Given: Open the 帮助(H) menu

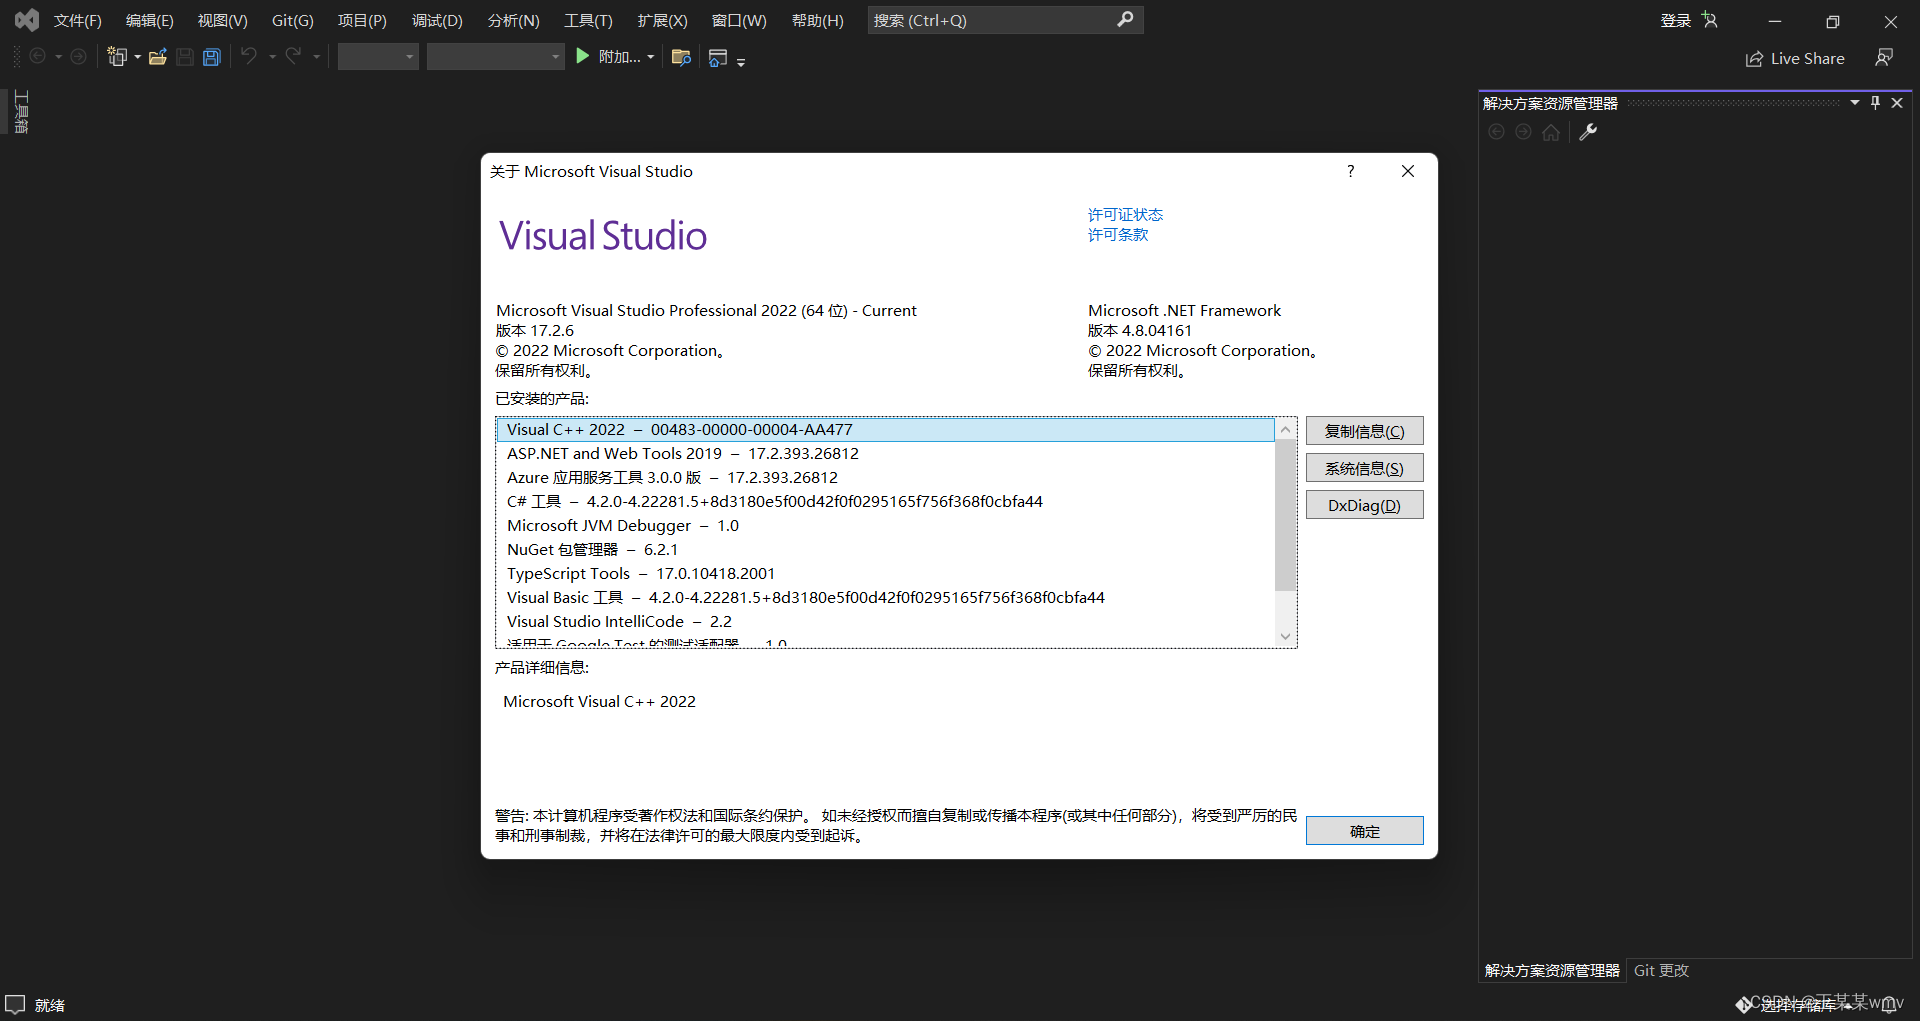Looking at the screenshot, I should coord(817,20).
